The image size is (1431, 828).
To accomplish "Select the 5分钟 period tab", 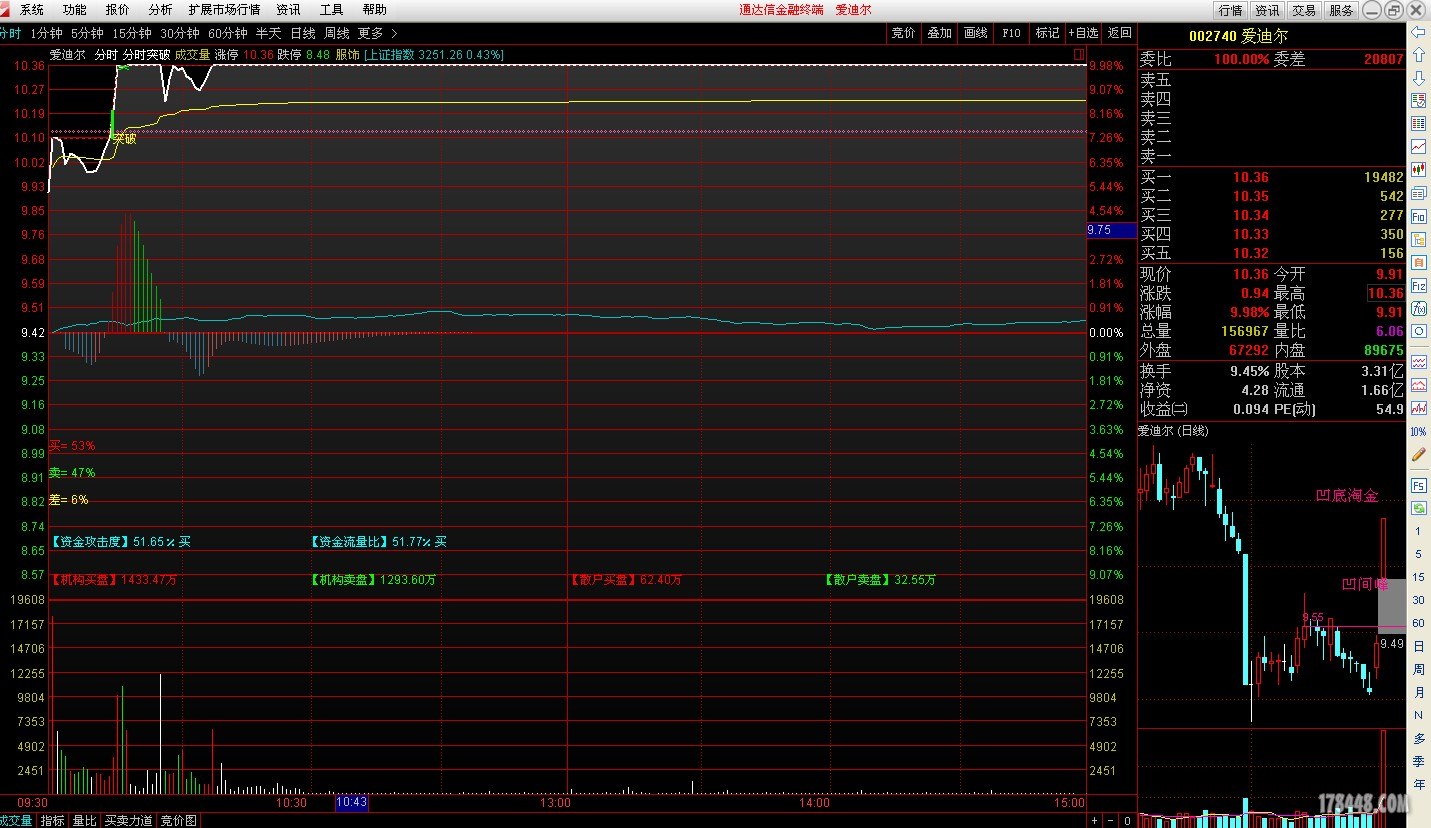I will pyautogui.click(x=87, y=33).
